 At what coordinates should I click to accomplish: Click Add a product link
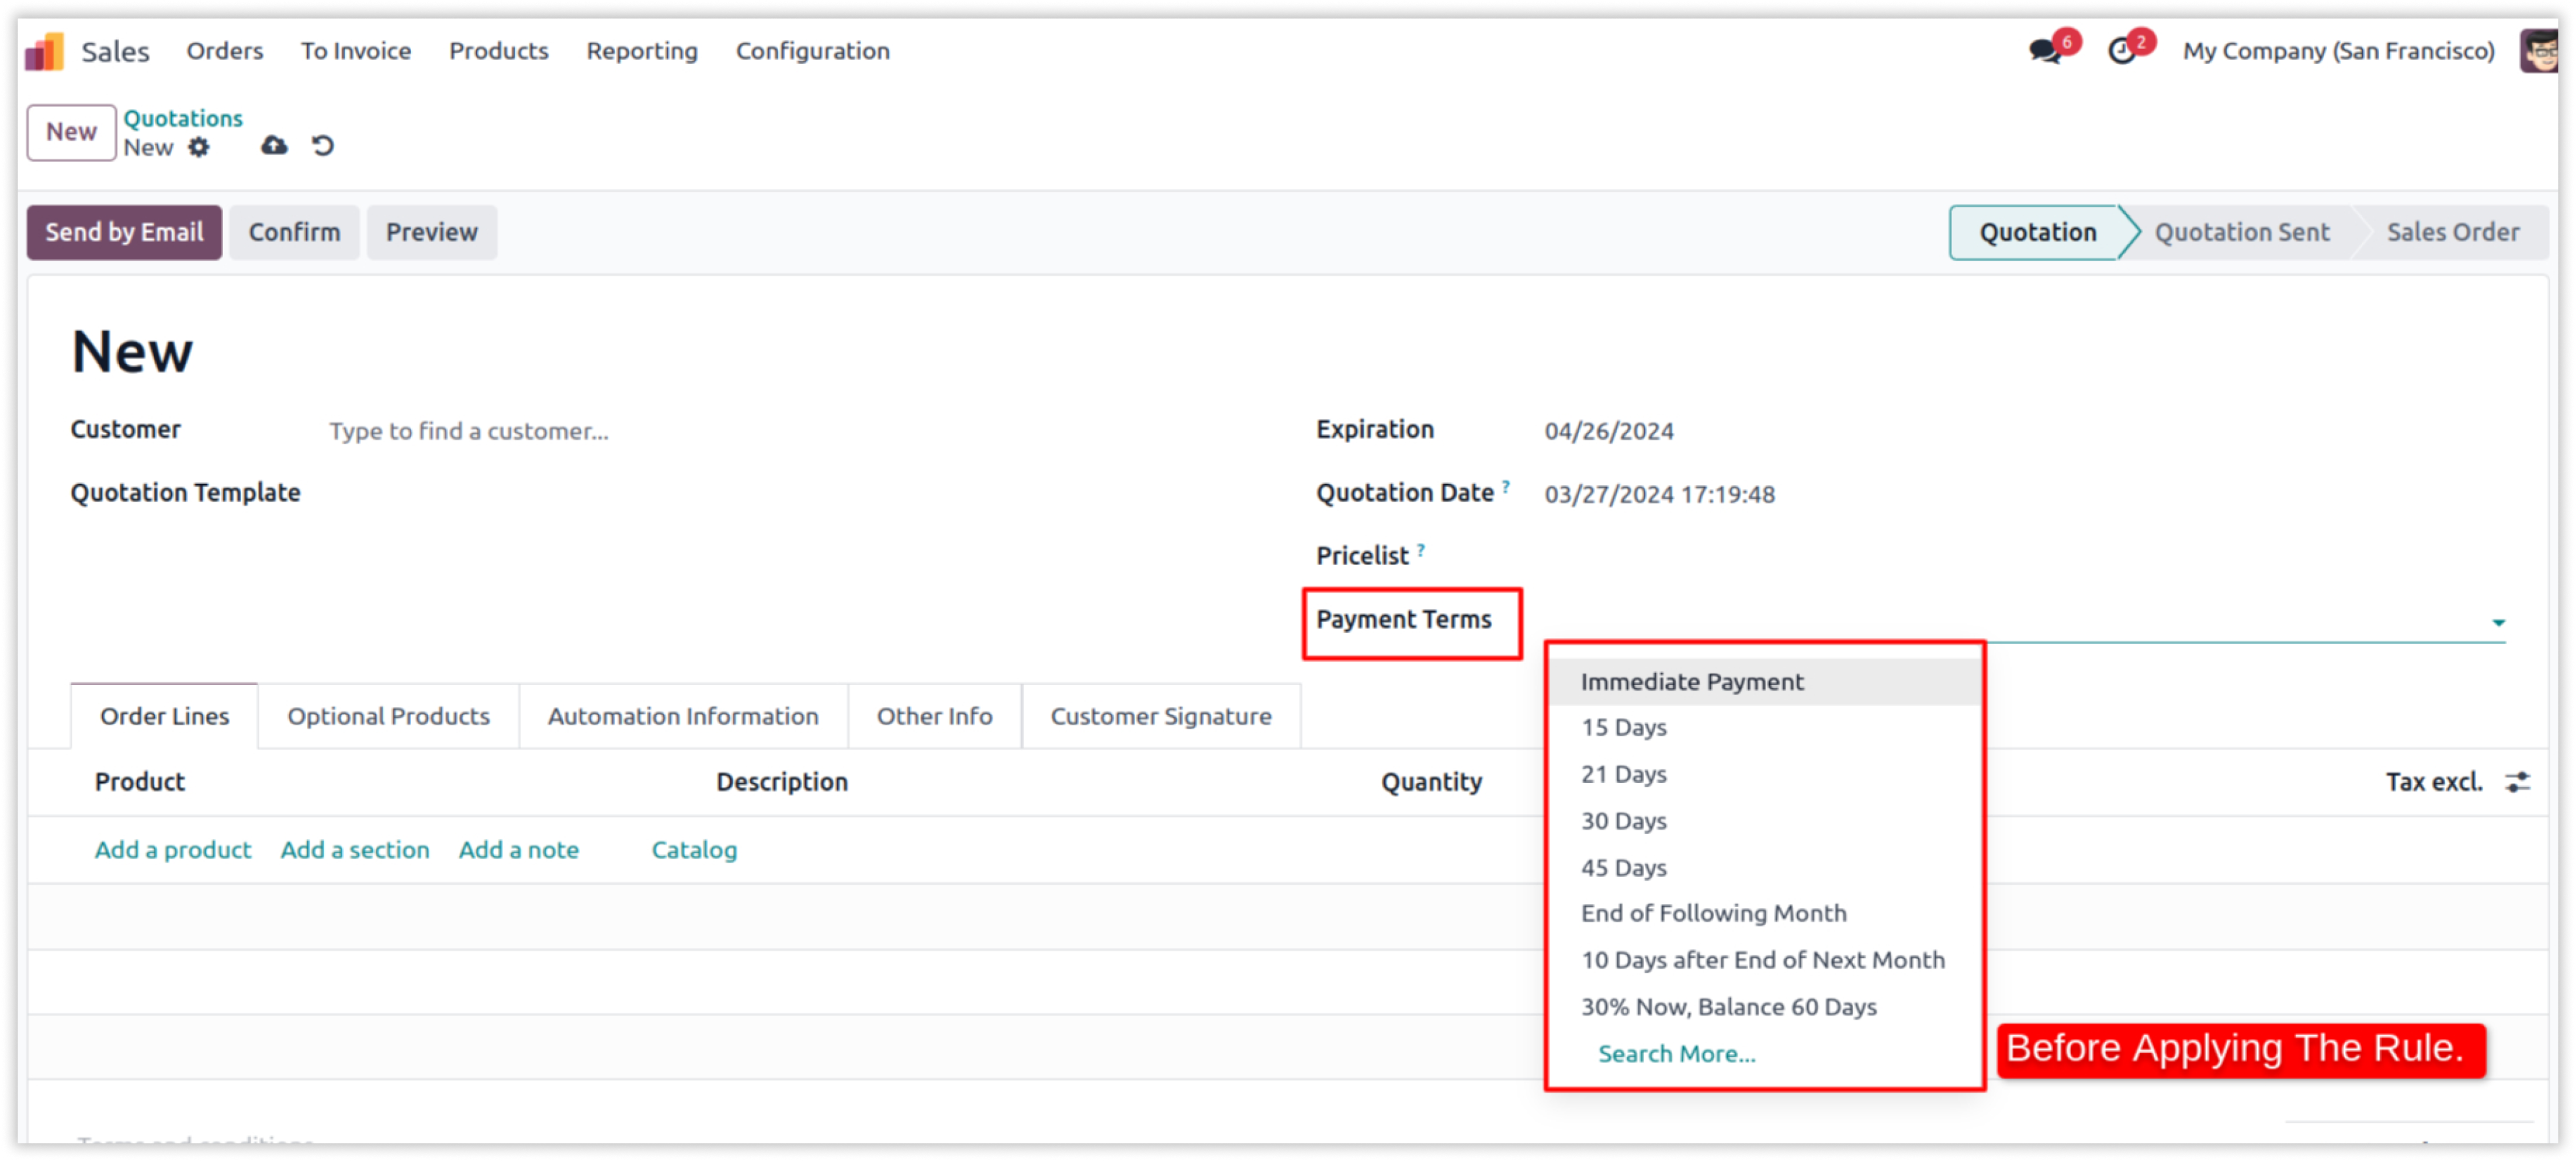[x=173, y=849]
